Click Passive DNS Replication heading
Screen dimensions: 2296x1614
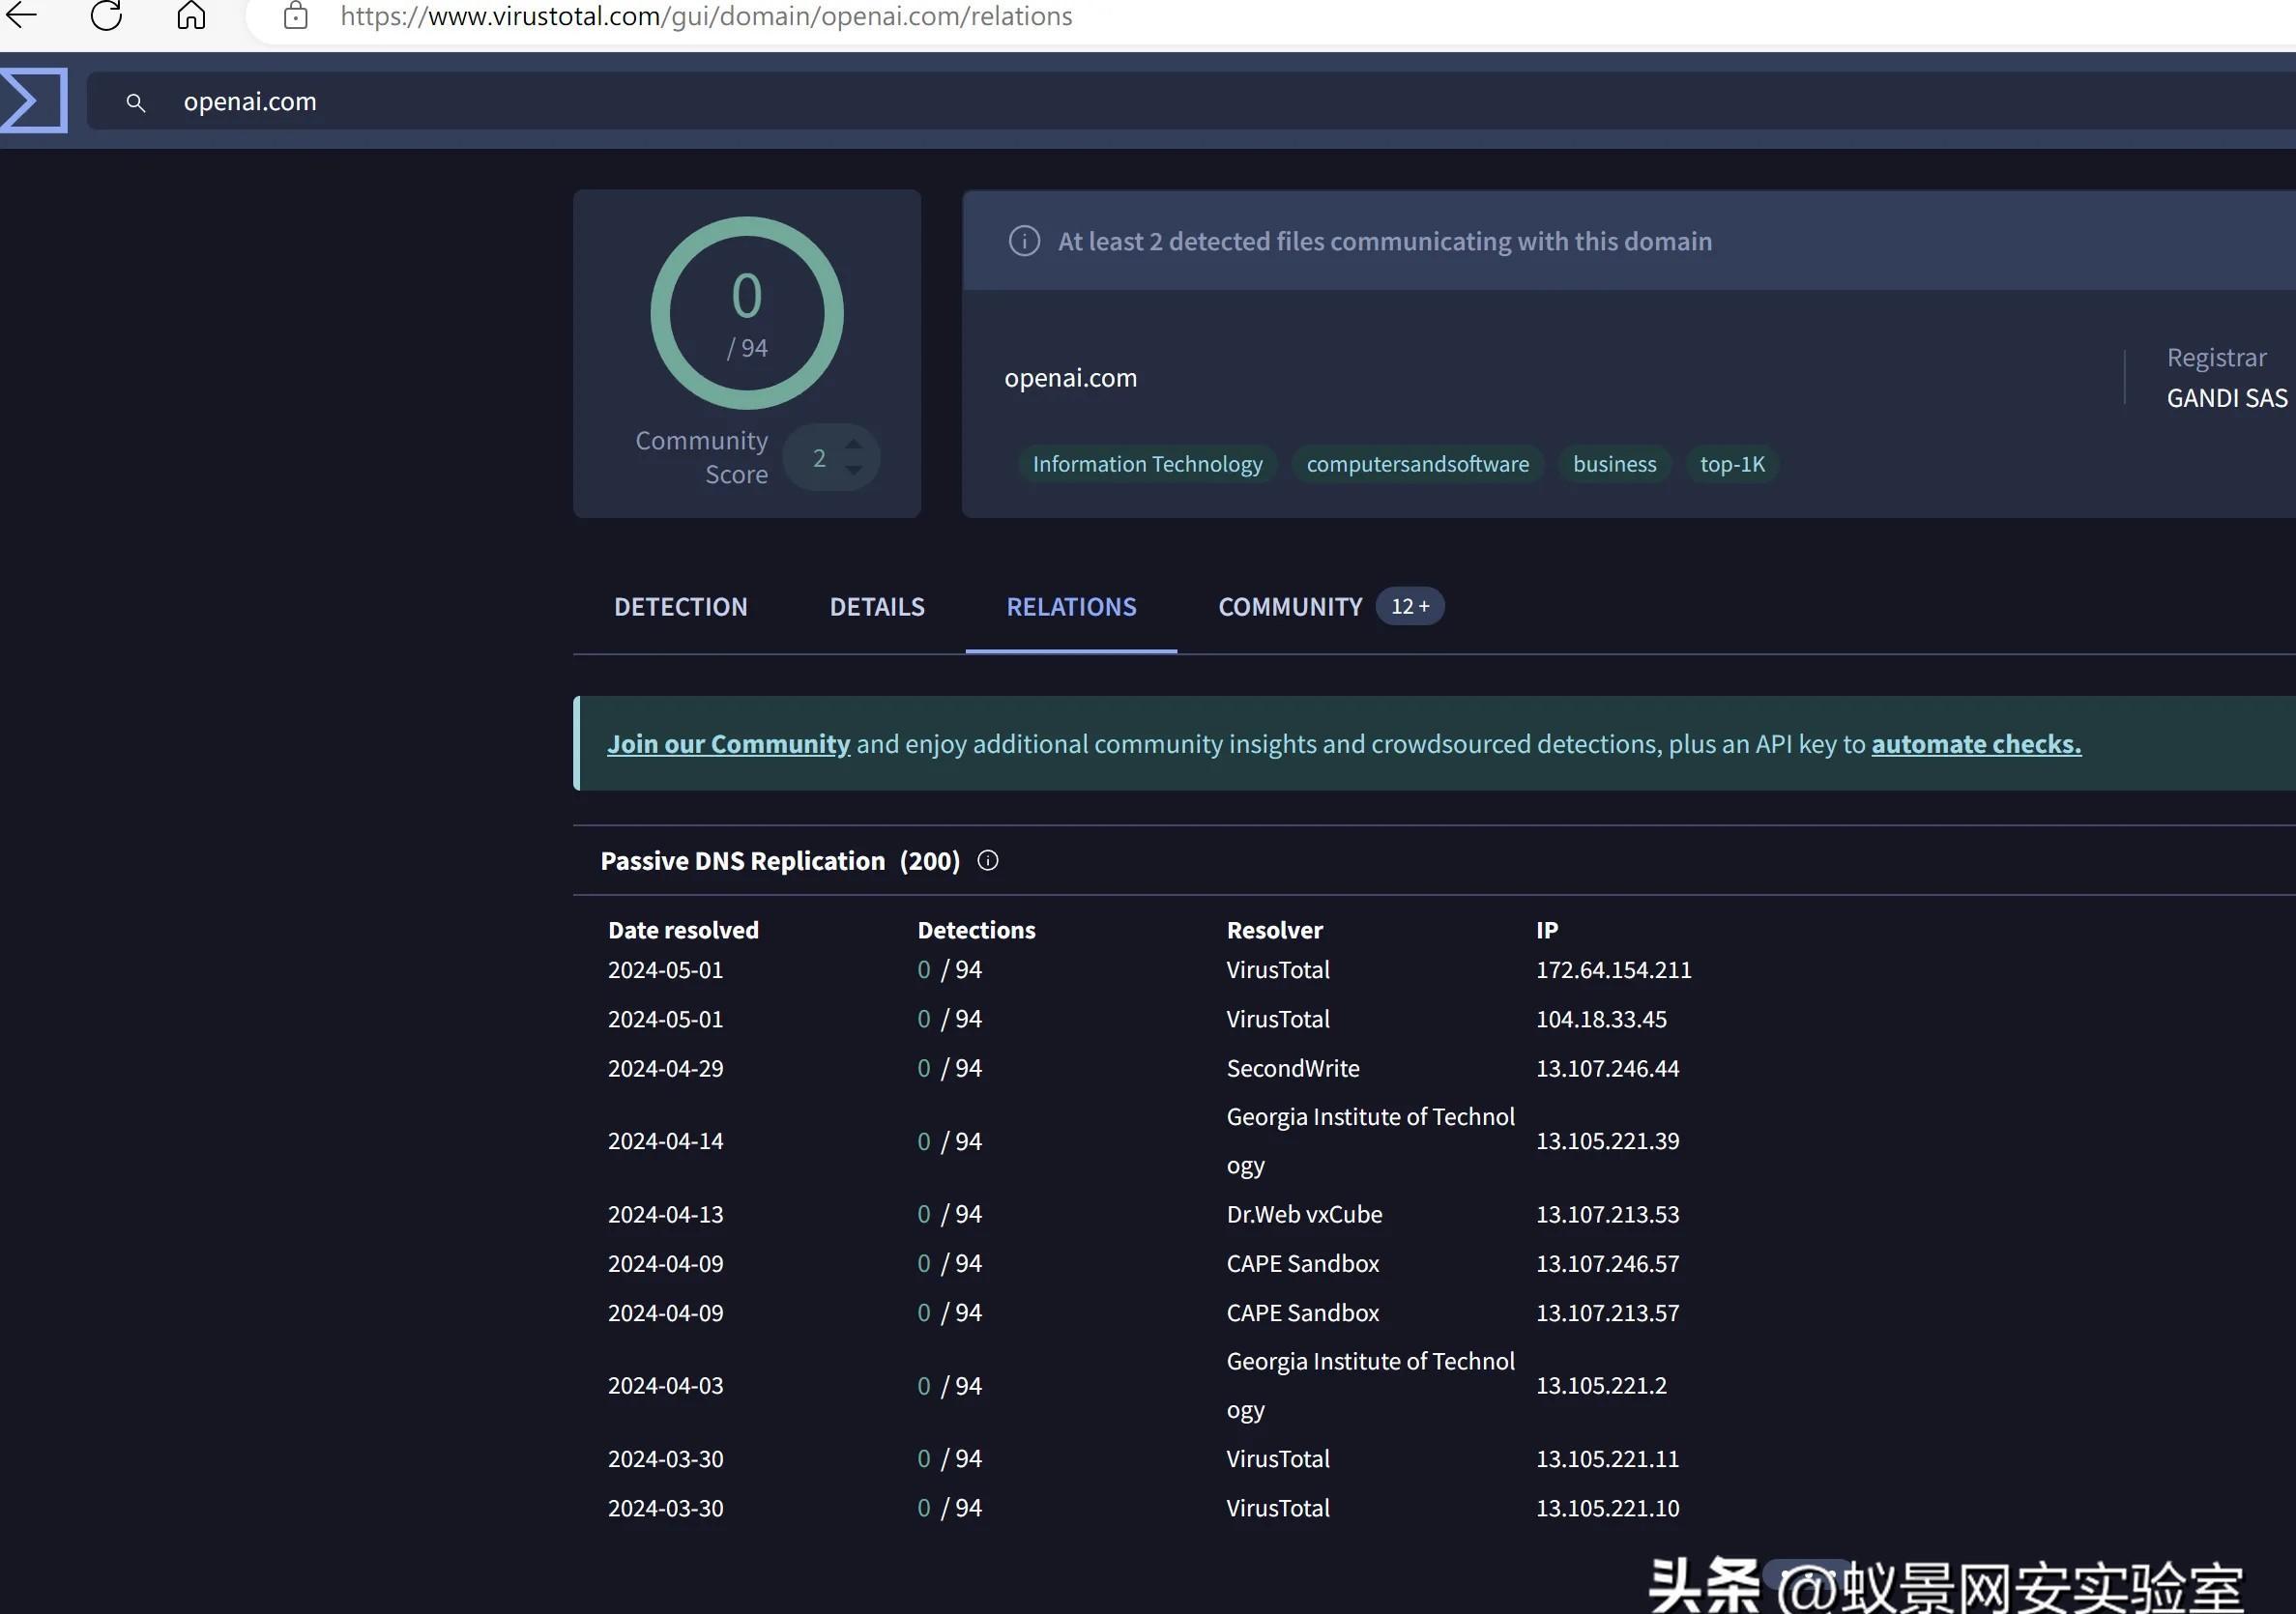coord(742,861)
